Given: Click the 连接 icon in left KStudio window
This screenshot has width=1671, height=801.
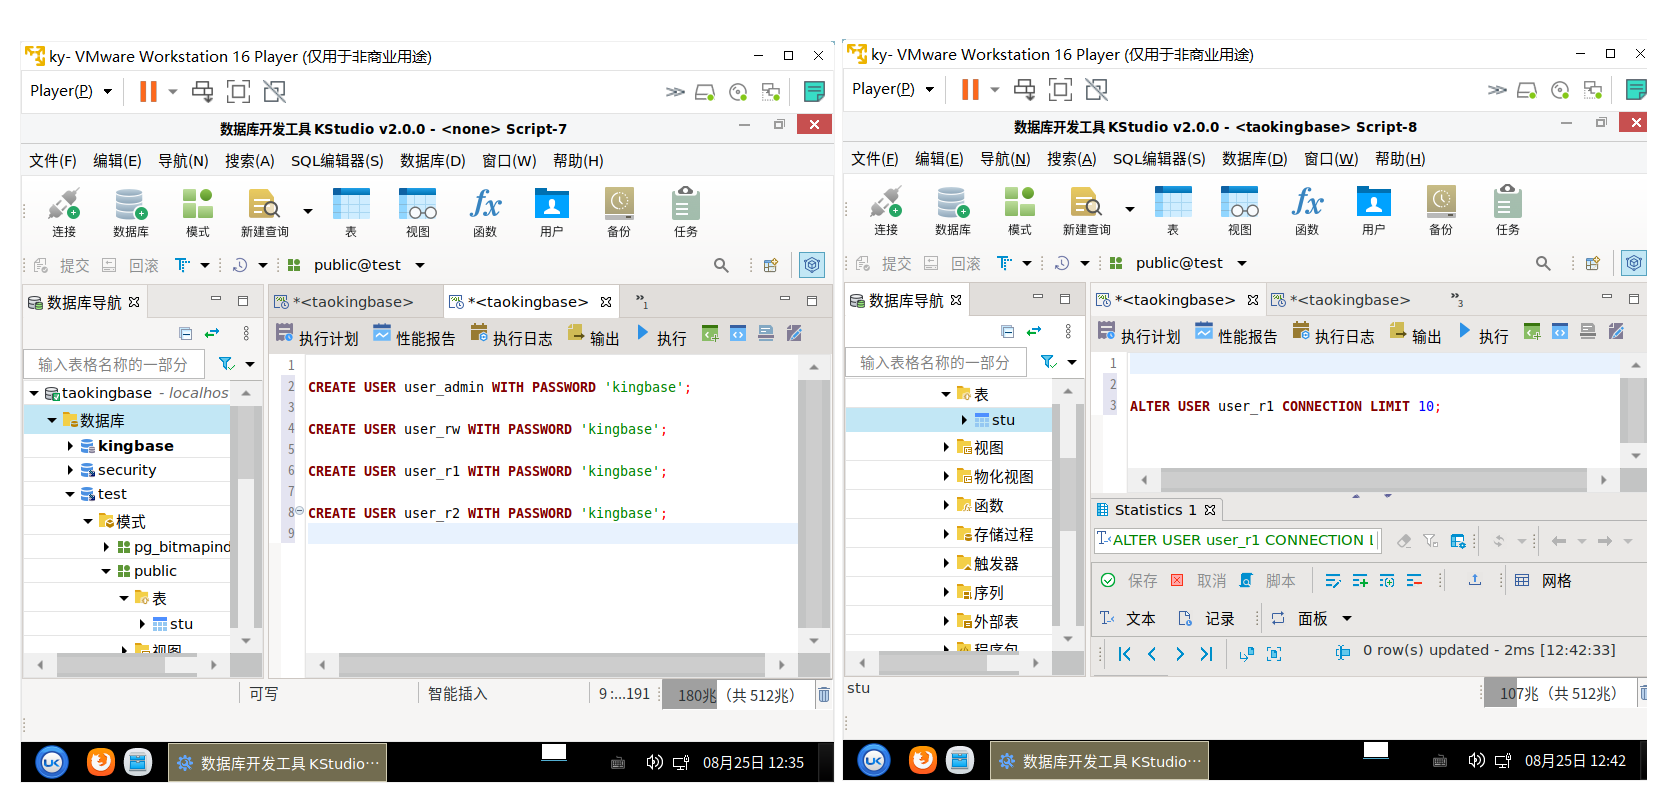Looking at the screenshot, I should 64,213.
